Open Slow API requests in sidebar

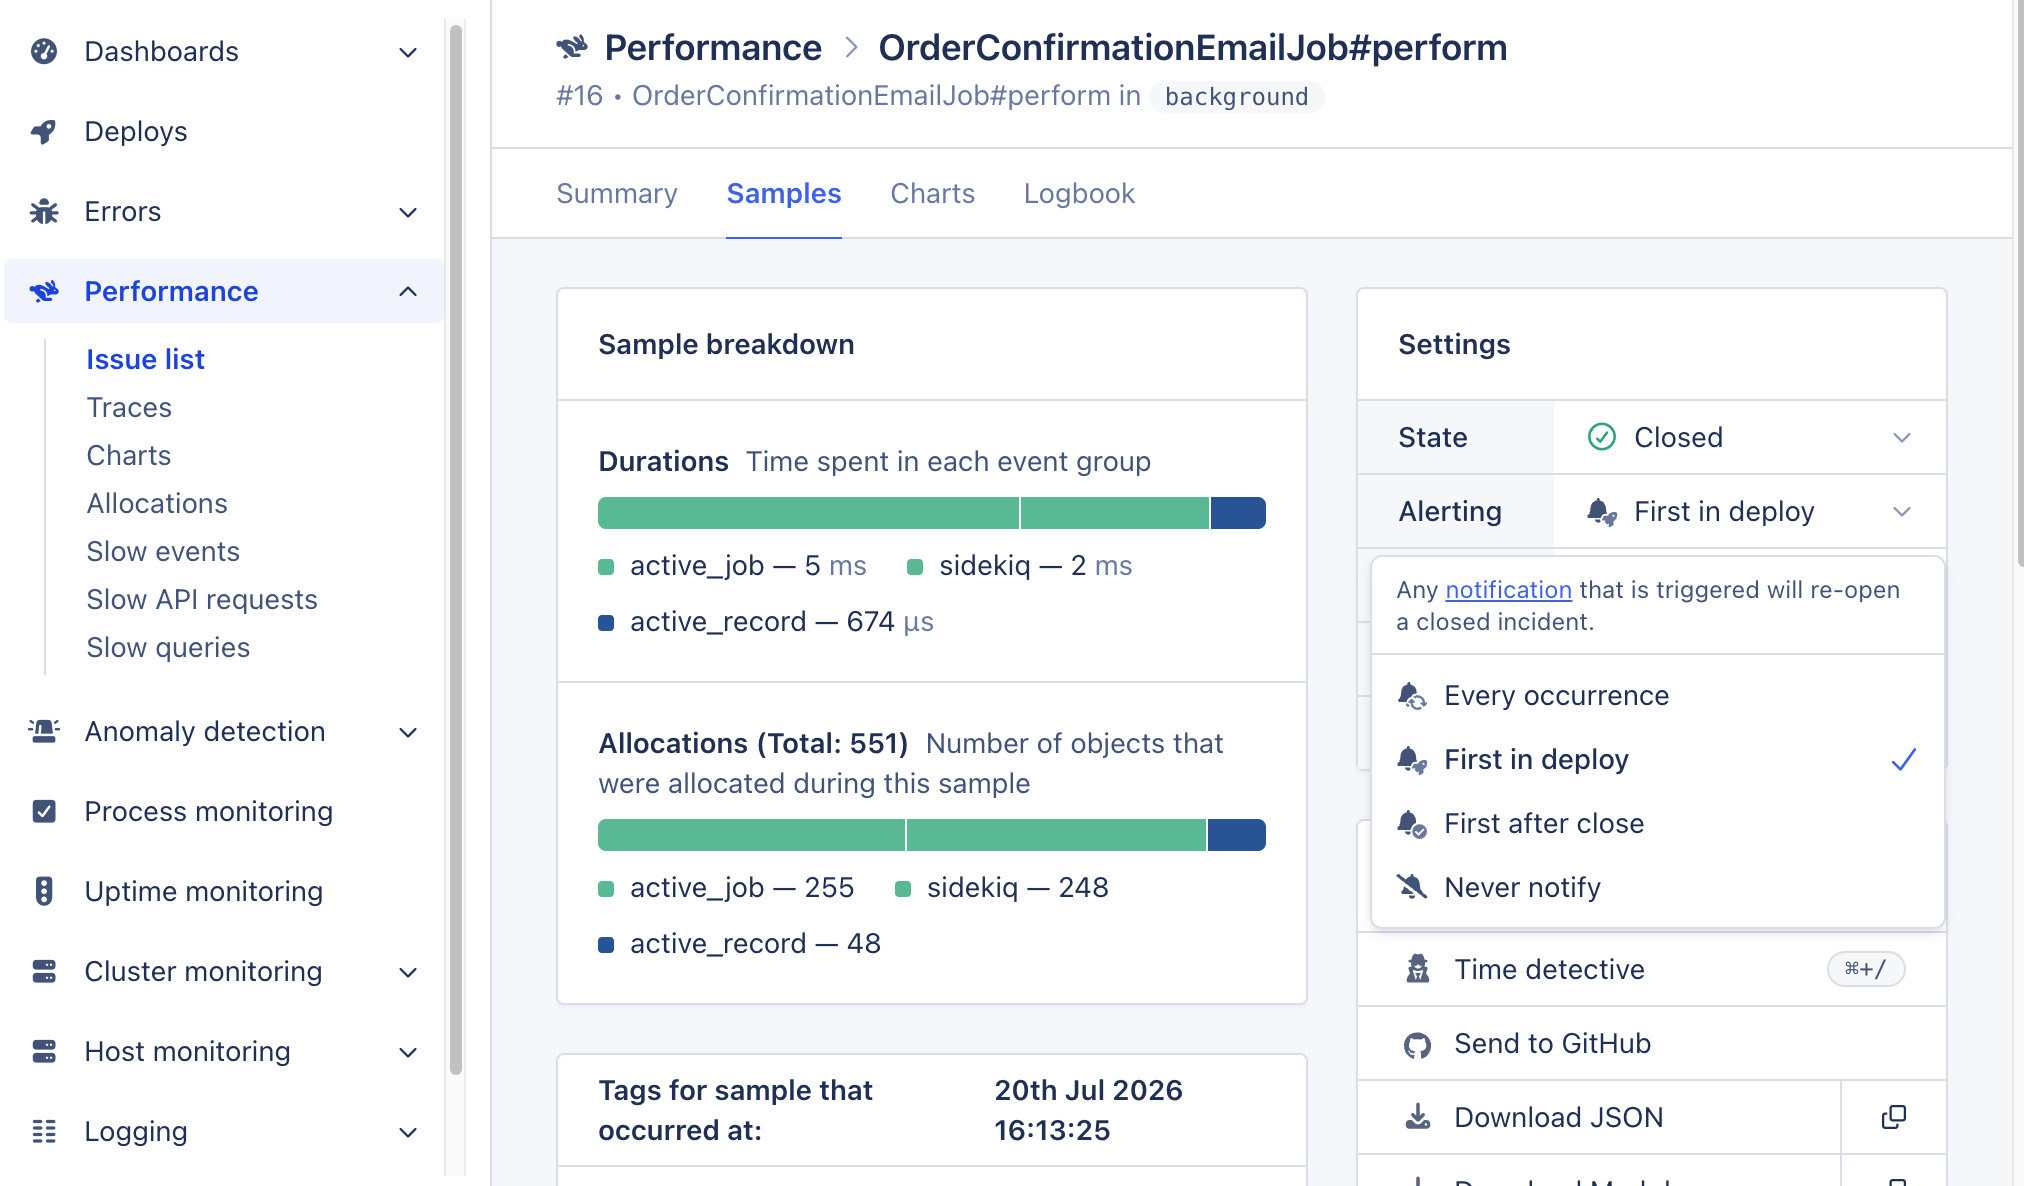202,599
